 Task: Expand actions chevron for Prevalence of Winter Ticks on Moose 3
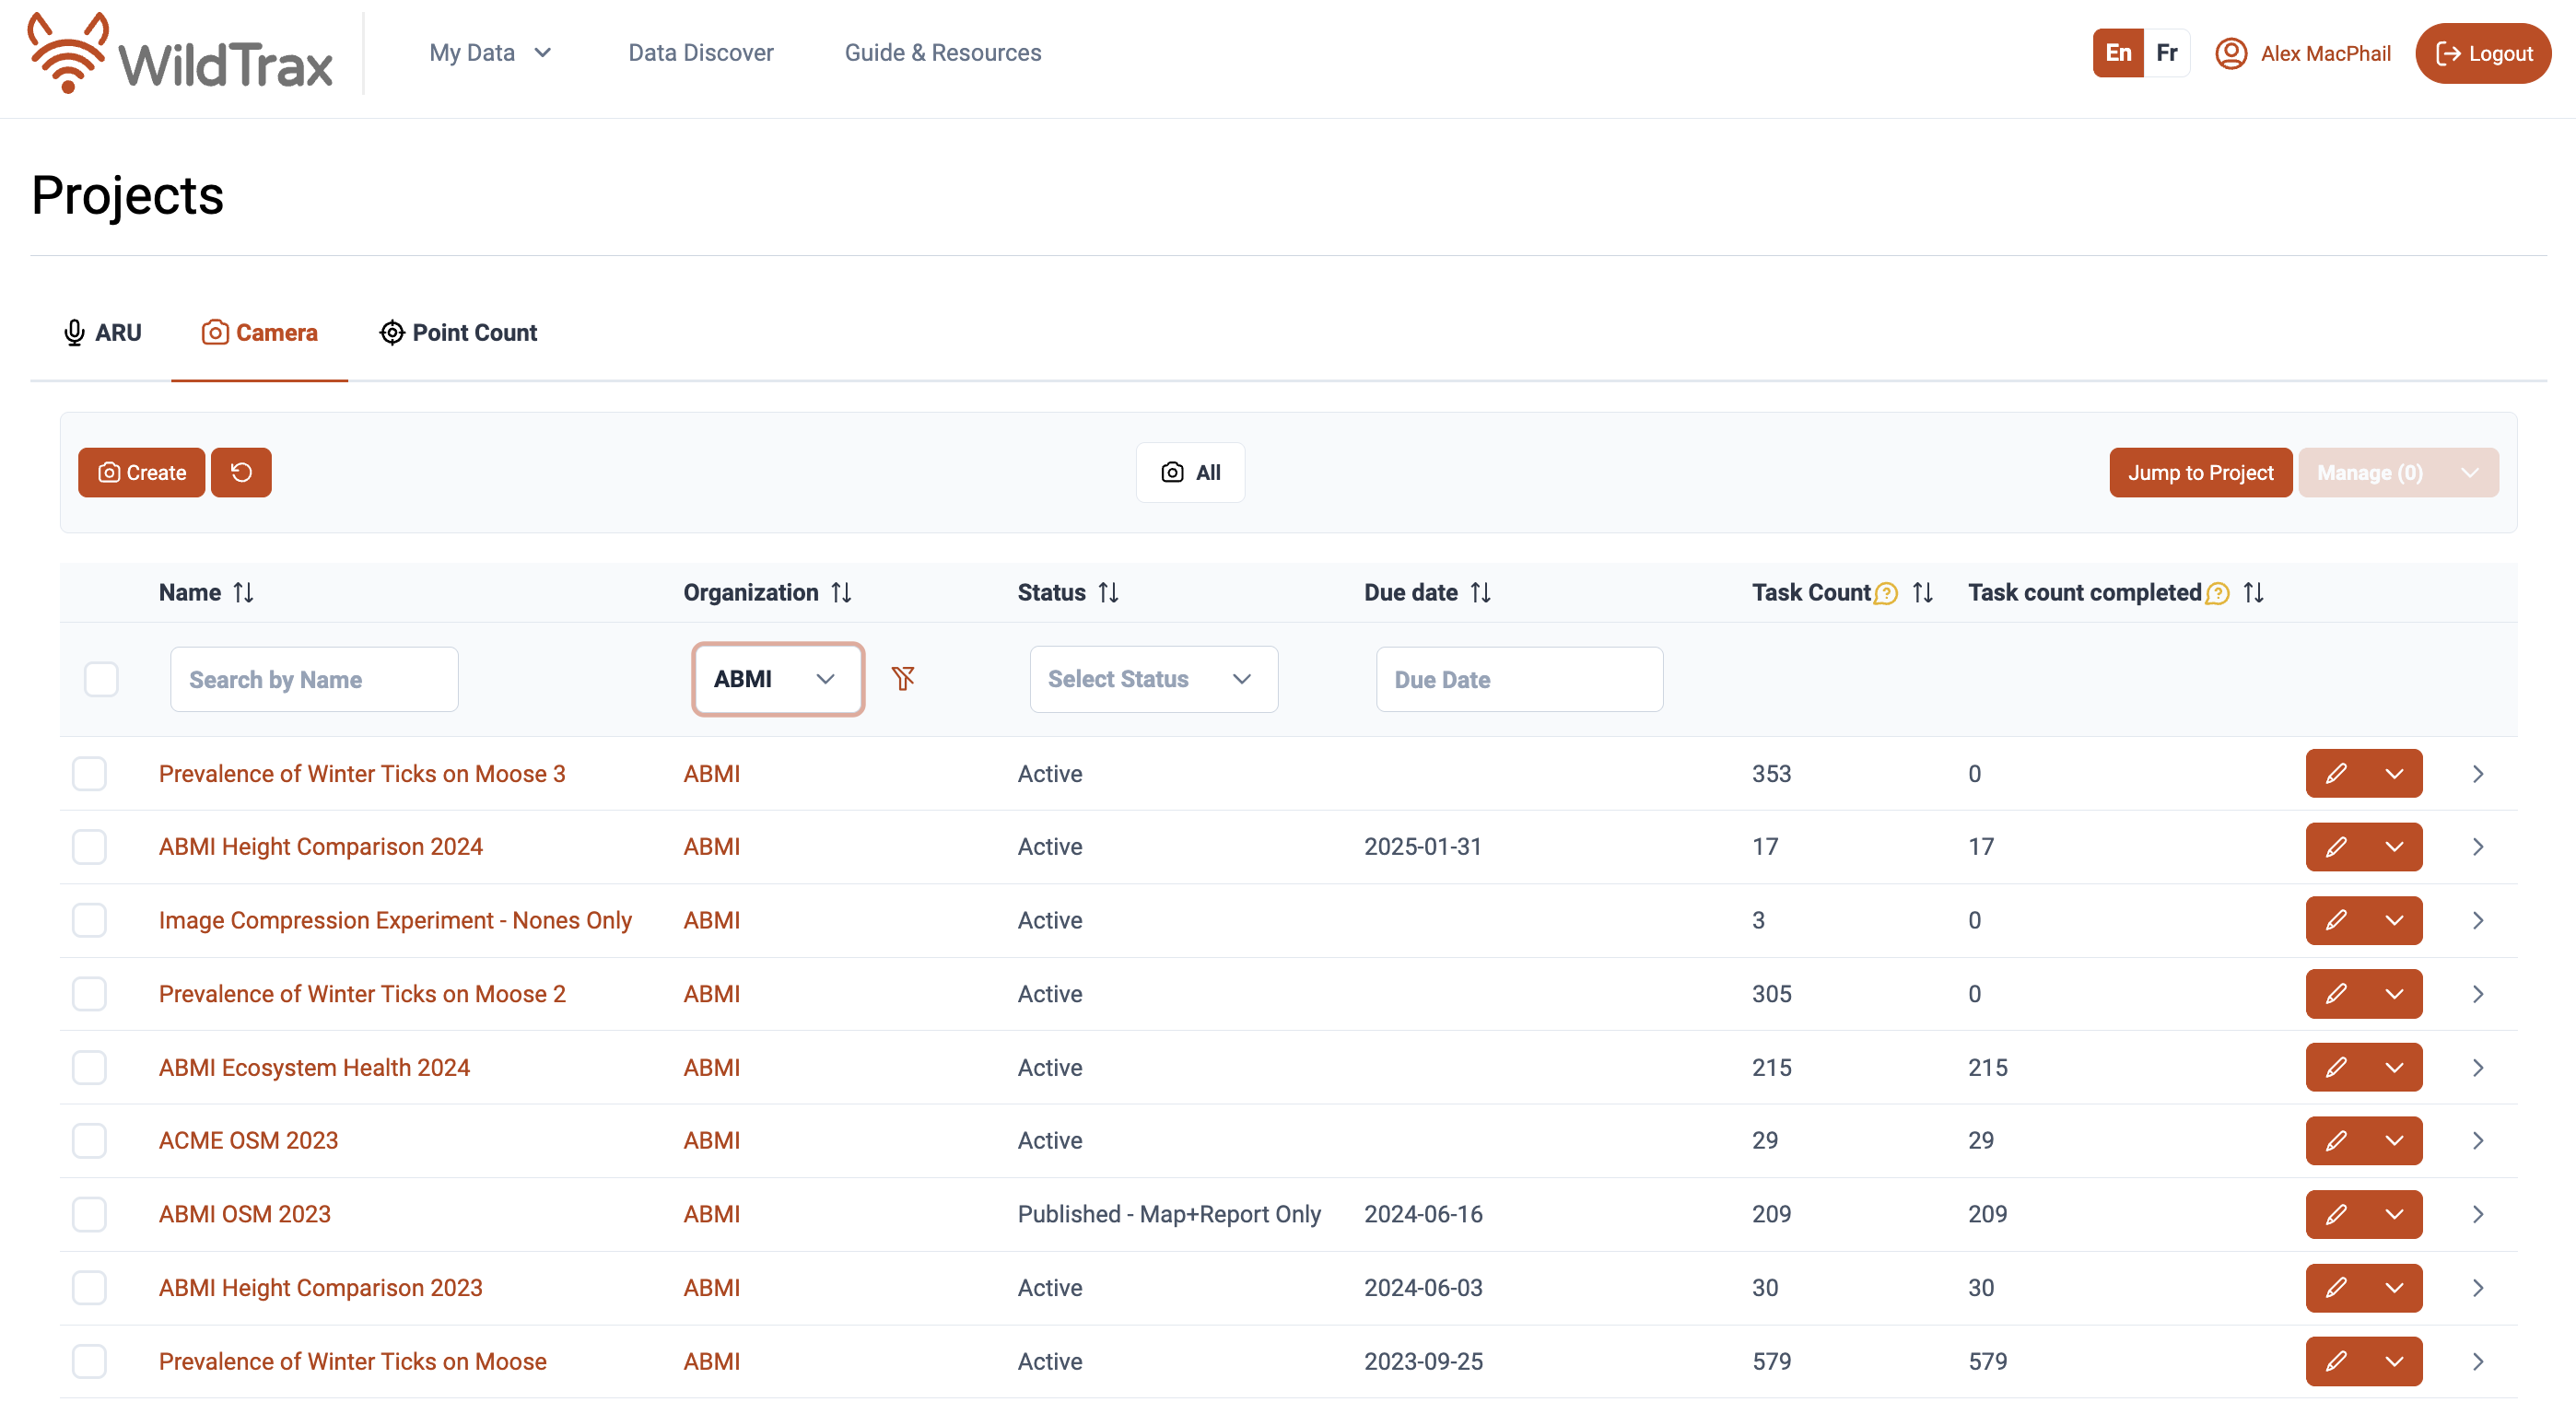[x=2394, y=773]
